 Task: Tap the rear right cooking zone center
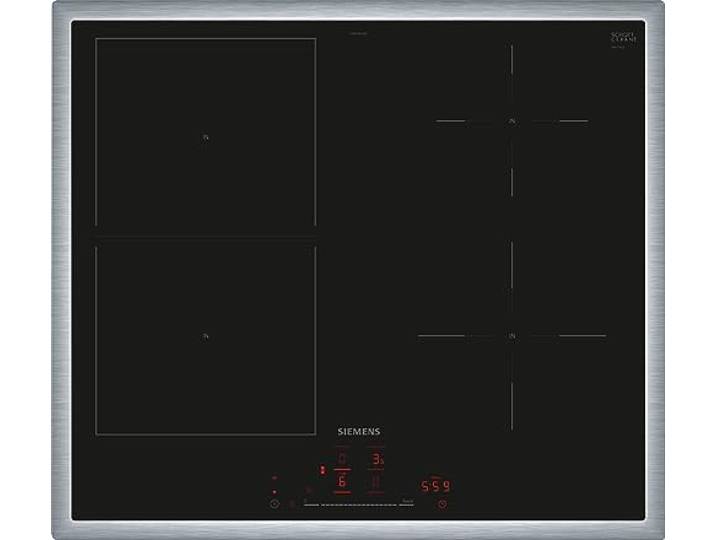pos(512,121)
